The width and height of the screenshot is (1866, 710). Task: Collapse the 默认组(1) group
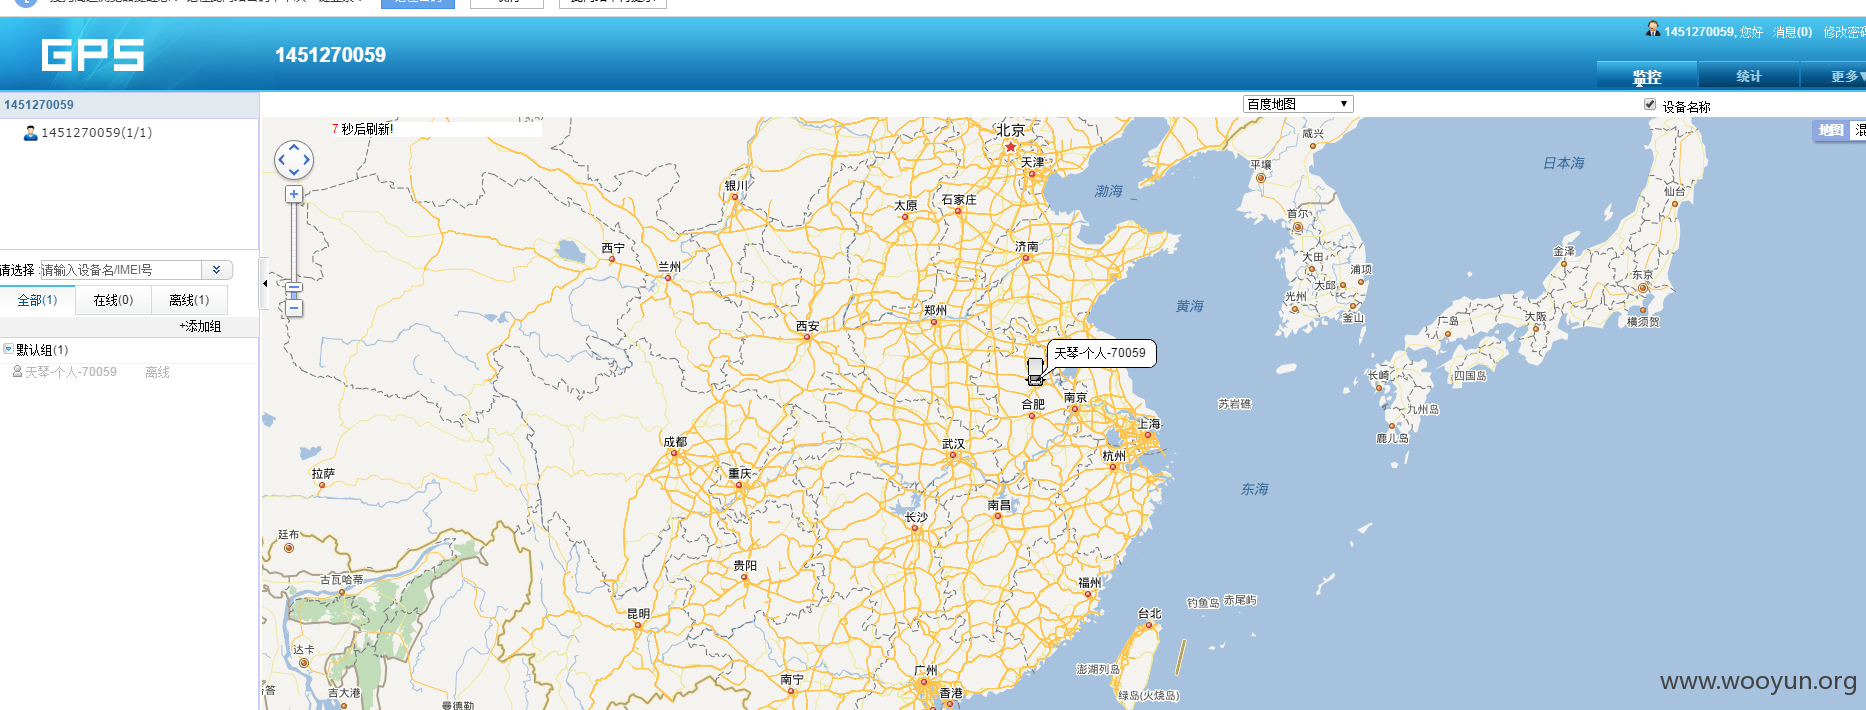click(x=8, y=349)
